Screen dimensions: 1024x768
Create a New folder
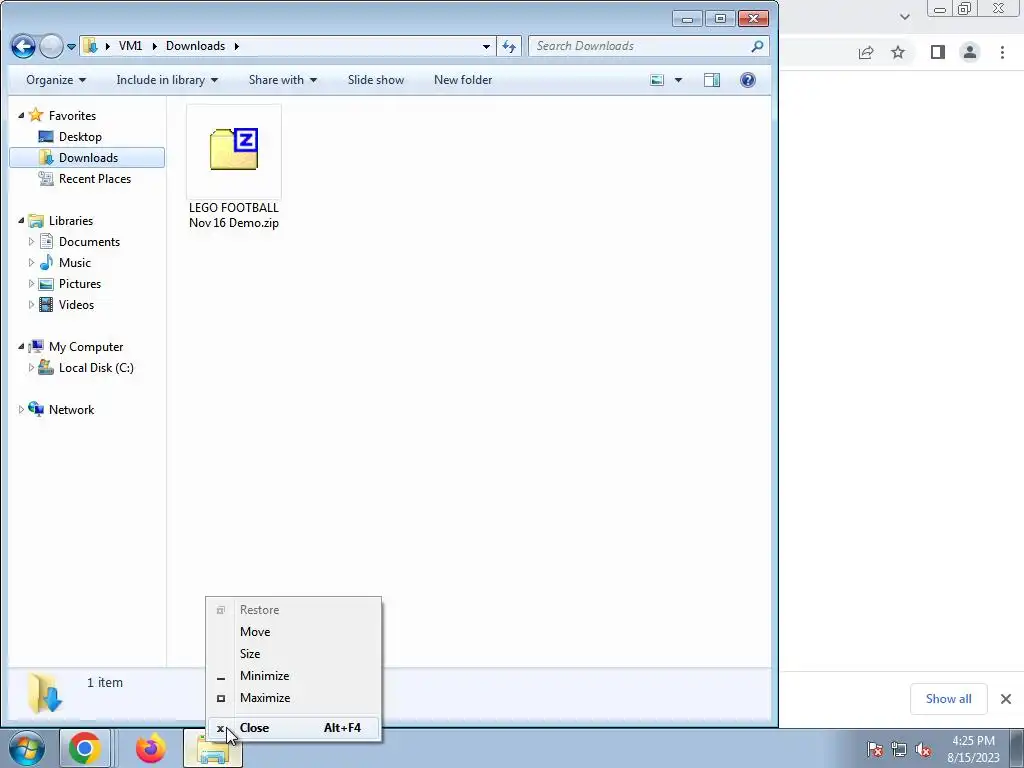(463, 80)
